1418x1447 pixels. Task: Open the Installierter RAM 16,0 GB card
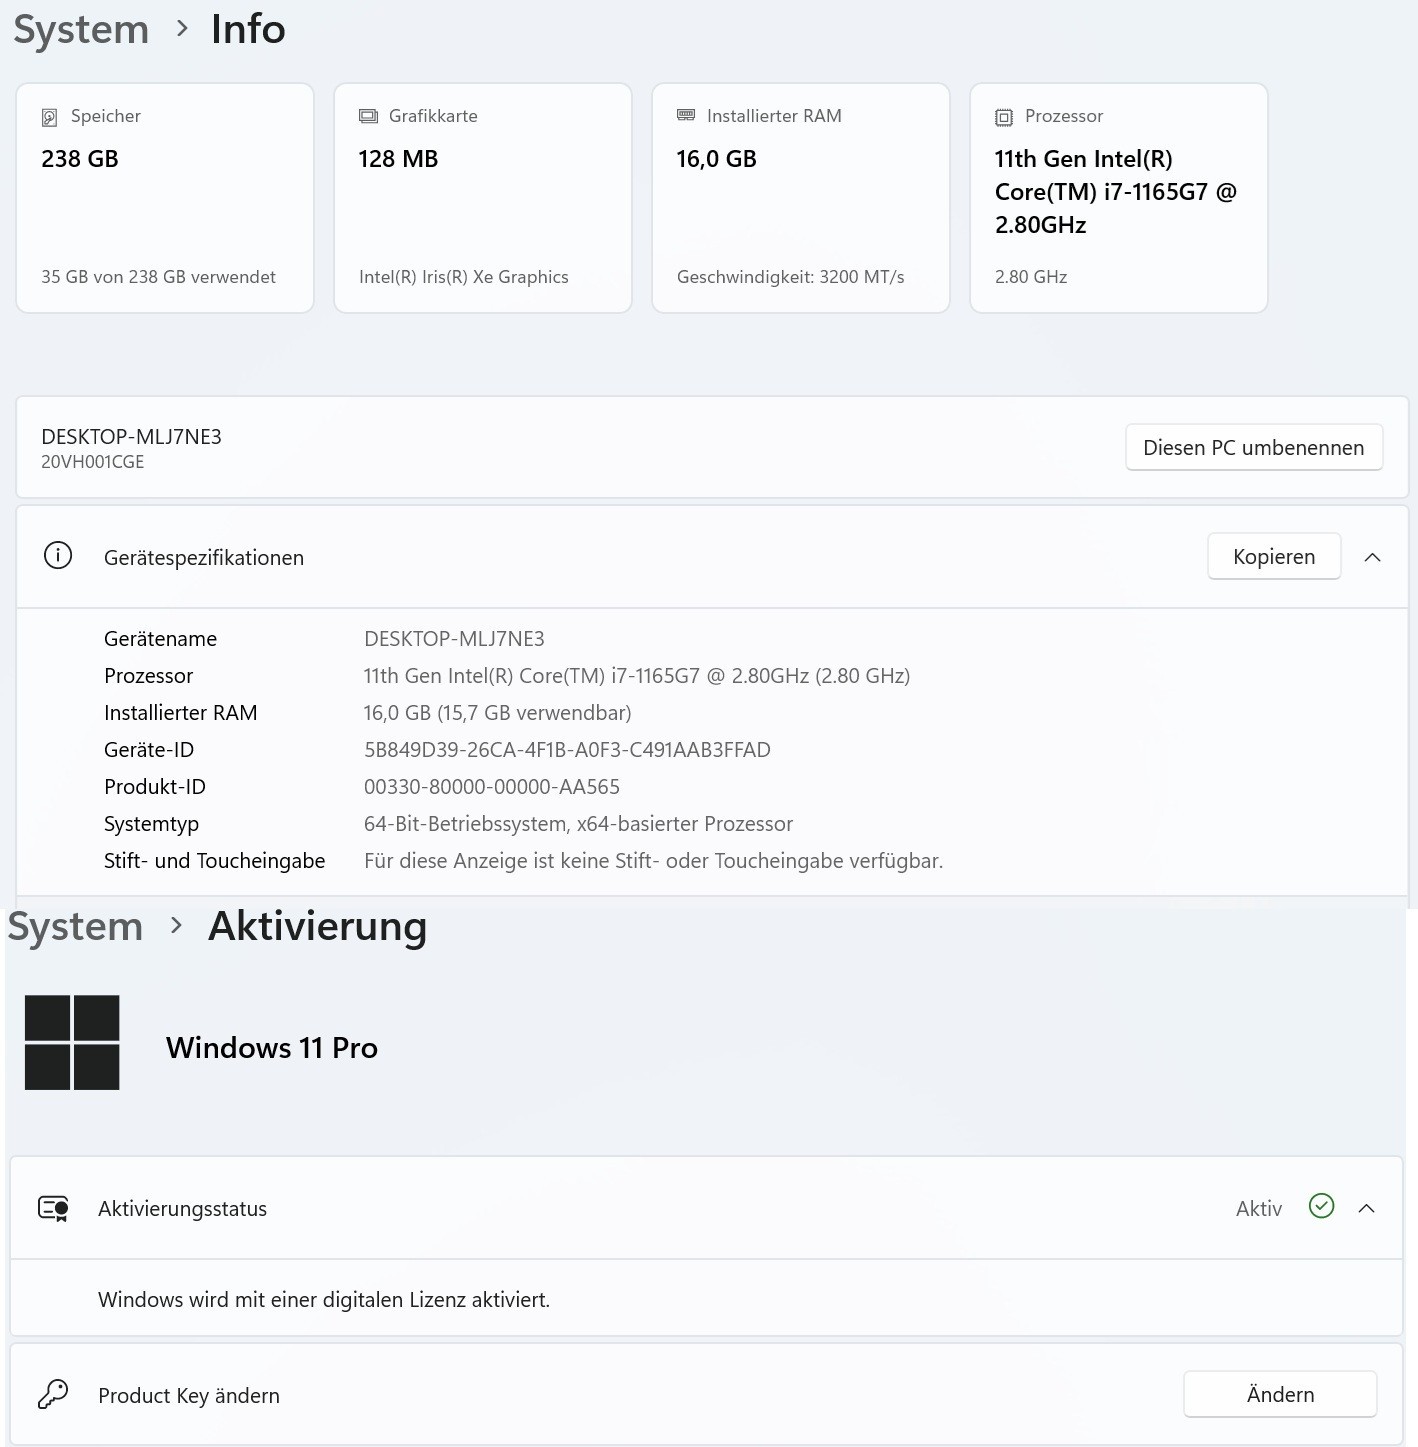pyautogui.click(x=801, y=198)
